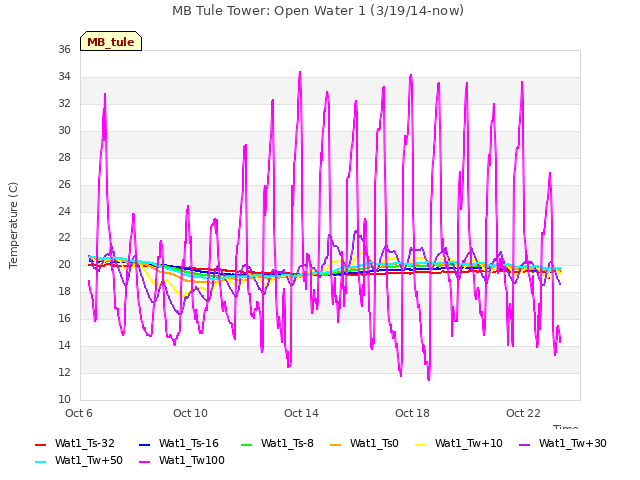The height and width of the screenshot is (480, 640).
Task: Click the MB_tule label box
Action: [x=111, y=41]
